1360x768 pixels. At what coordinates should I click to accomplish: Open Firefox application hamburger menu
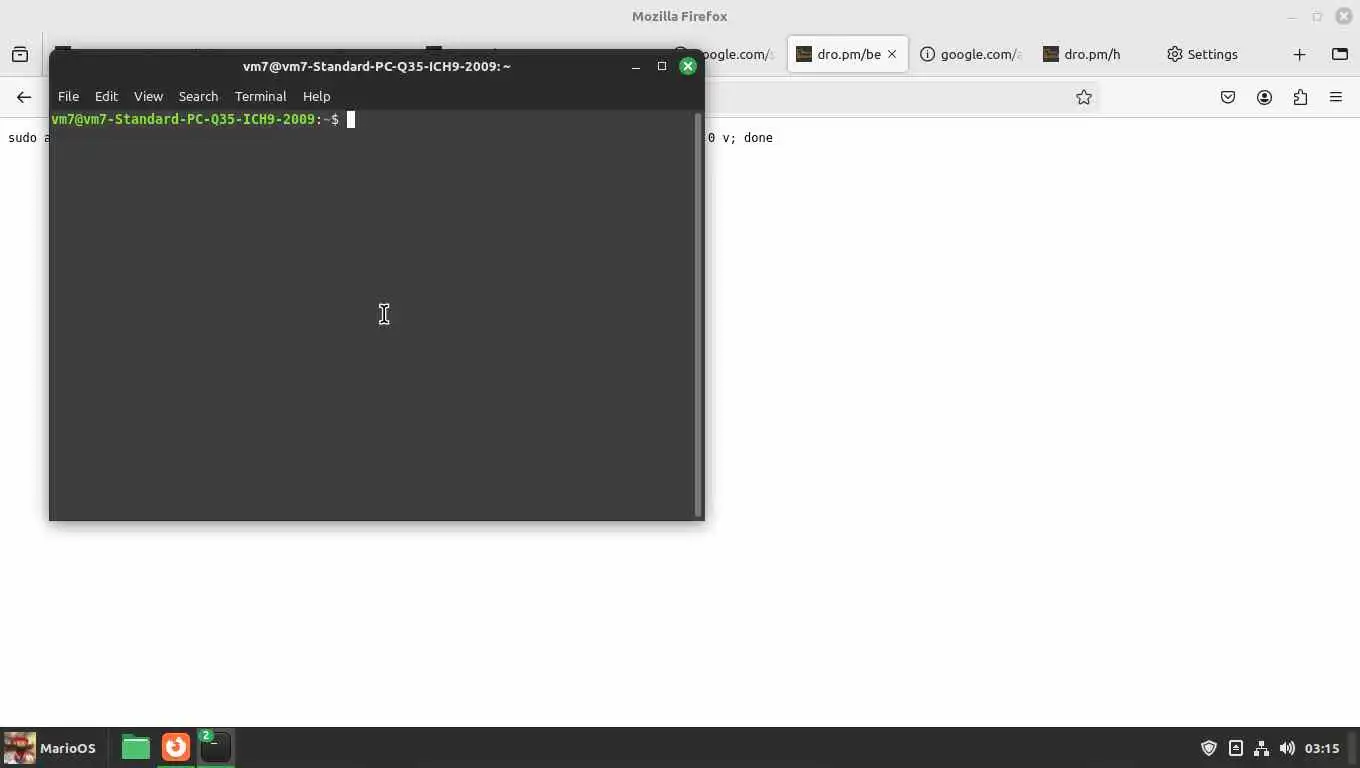click(x=1336, y=97)
